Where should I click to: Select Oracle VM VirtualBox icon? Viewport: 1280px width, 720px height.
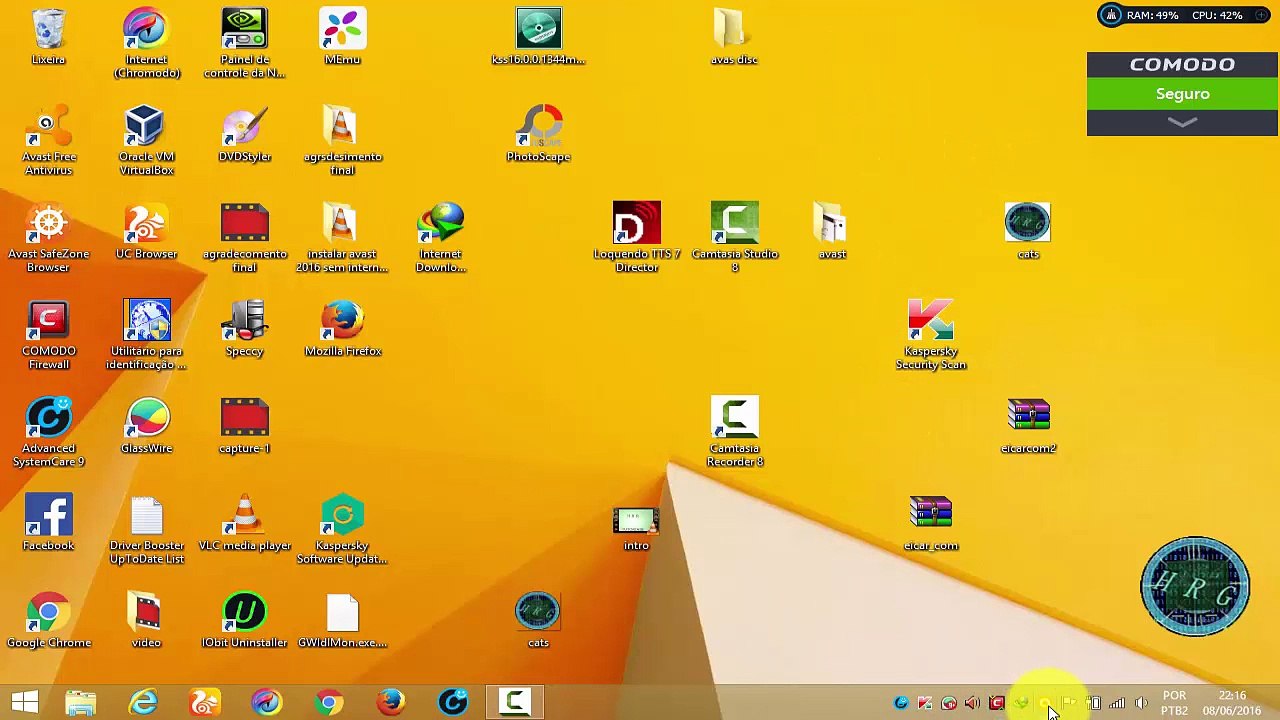[146, 140]
